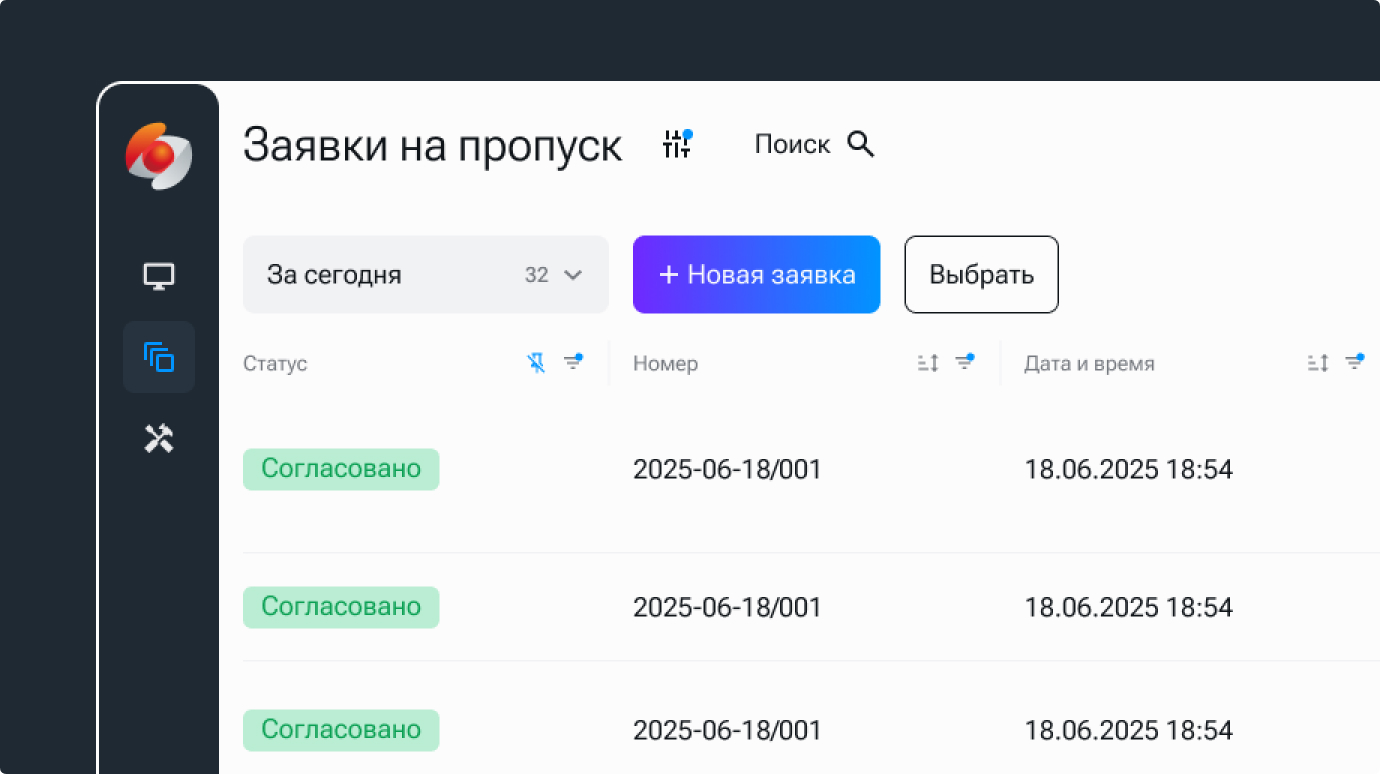Create a request with Новая заявка button

[757, 274]
